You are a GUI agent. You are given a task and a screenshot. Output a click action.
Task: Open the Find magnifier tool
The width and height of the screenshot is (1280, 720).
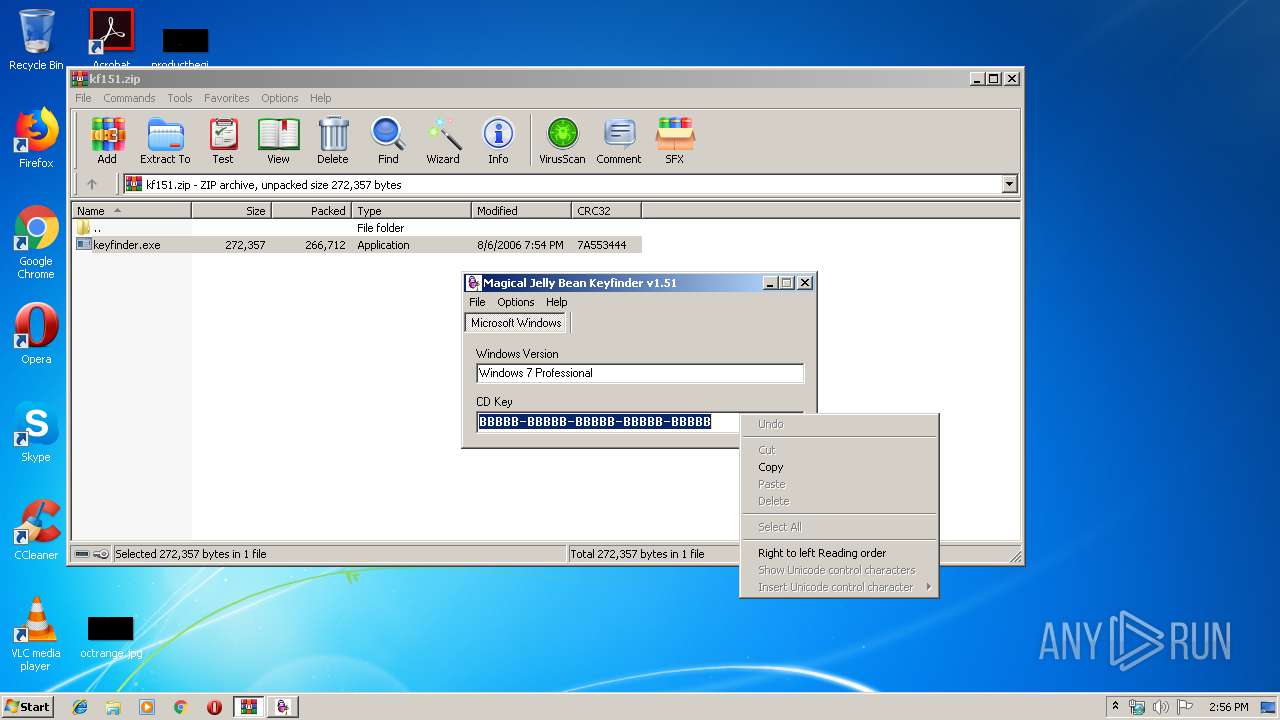(x=388, y=141)
